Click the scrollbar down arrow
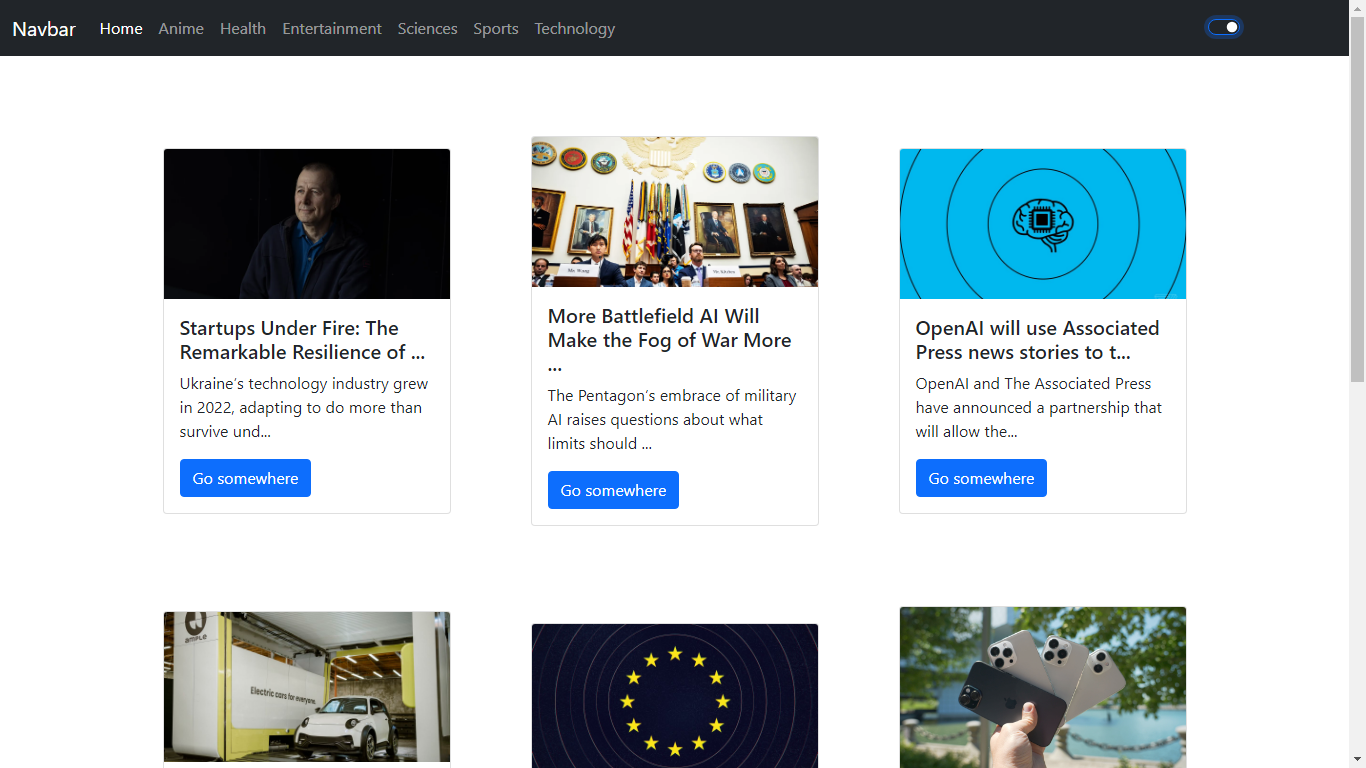The height and width of the screenshot is (768, 1366). tap(1357, 760)
